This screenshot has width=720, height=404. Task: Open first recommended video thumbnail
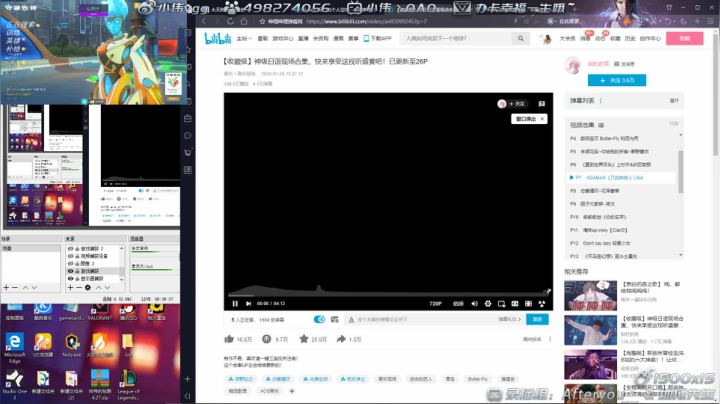click(x=591, y=296)
